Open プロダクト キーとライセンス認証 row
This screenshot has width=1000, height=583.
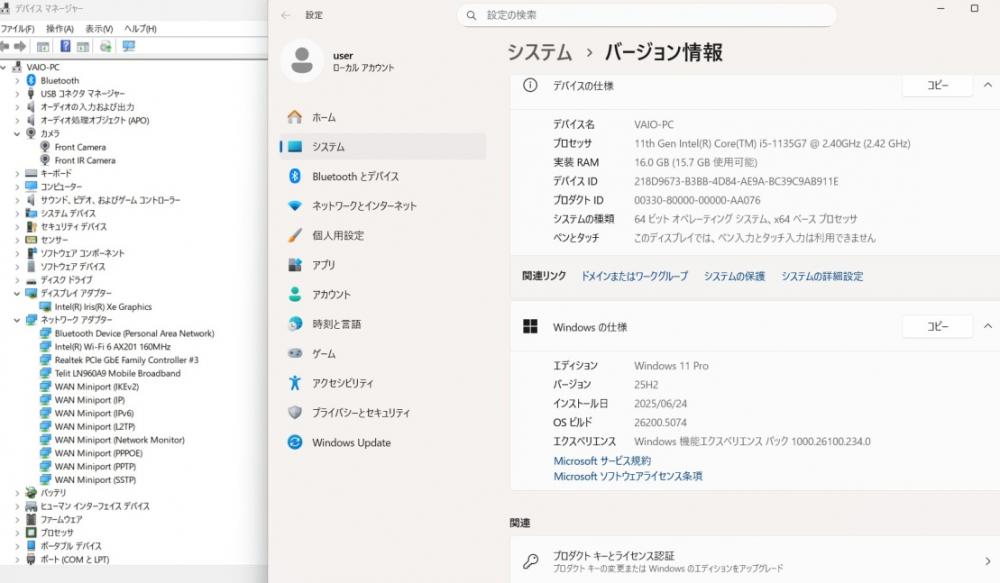coord(755,561)
